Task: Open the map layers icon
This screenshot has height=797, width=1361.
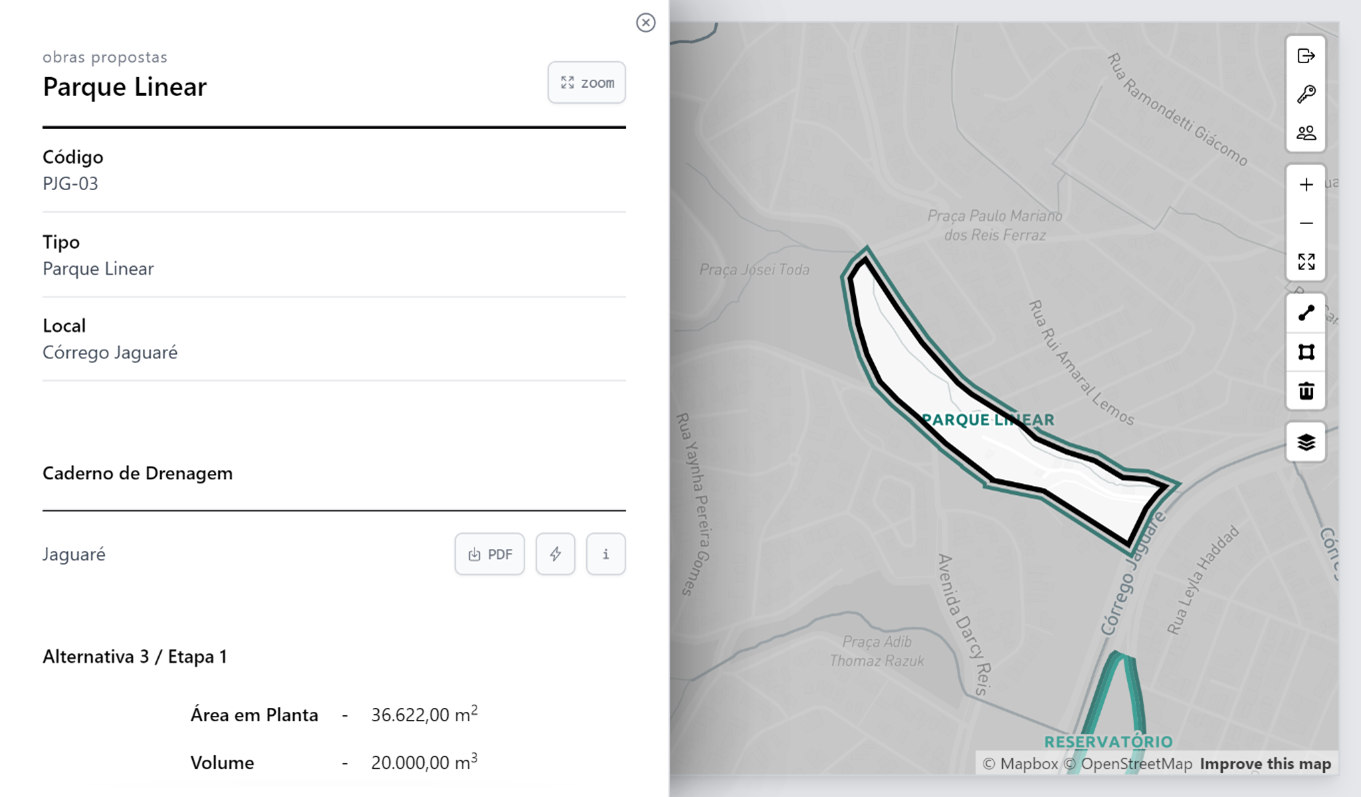Action: 1306,442
